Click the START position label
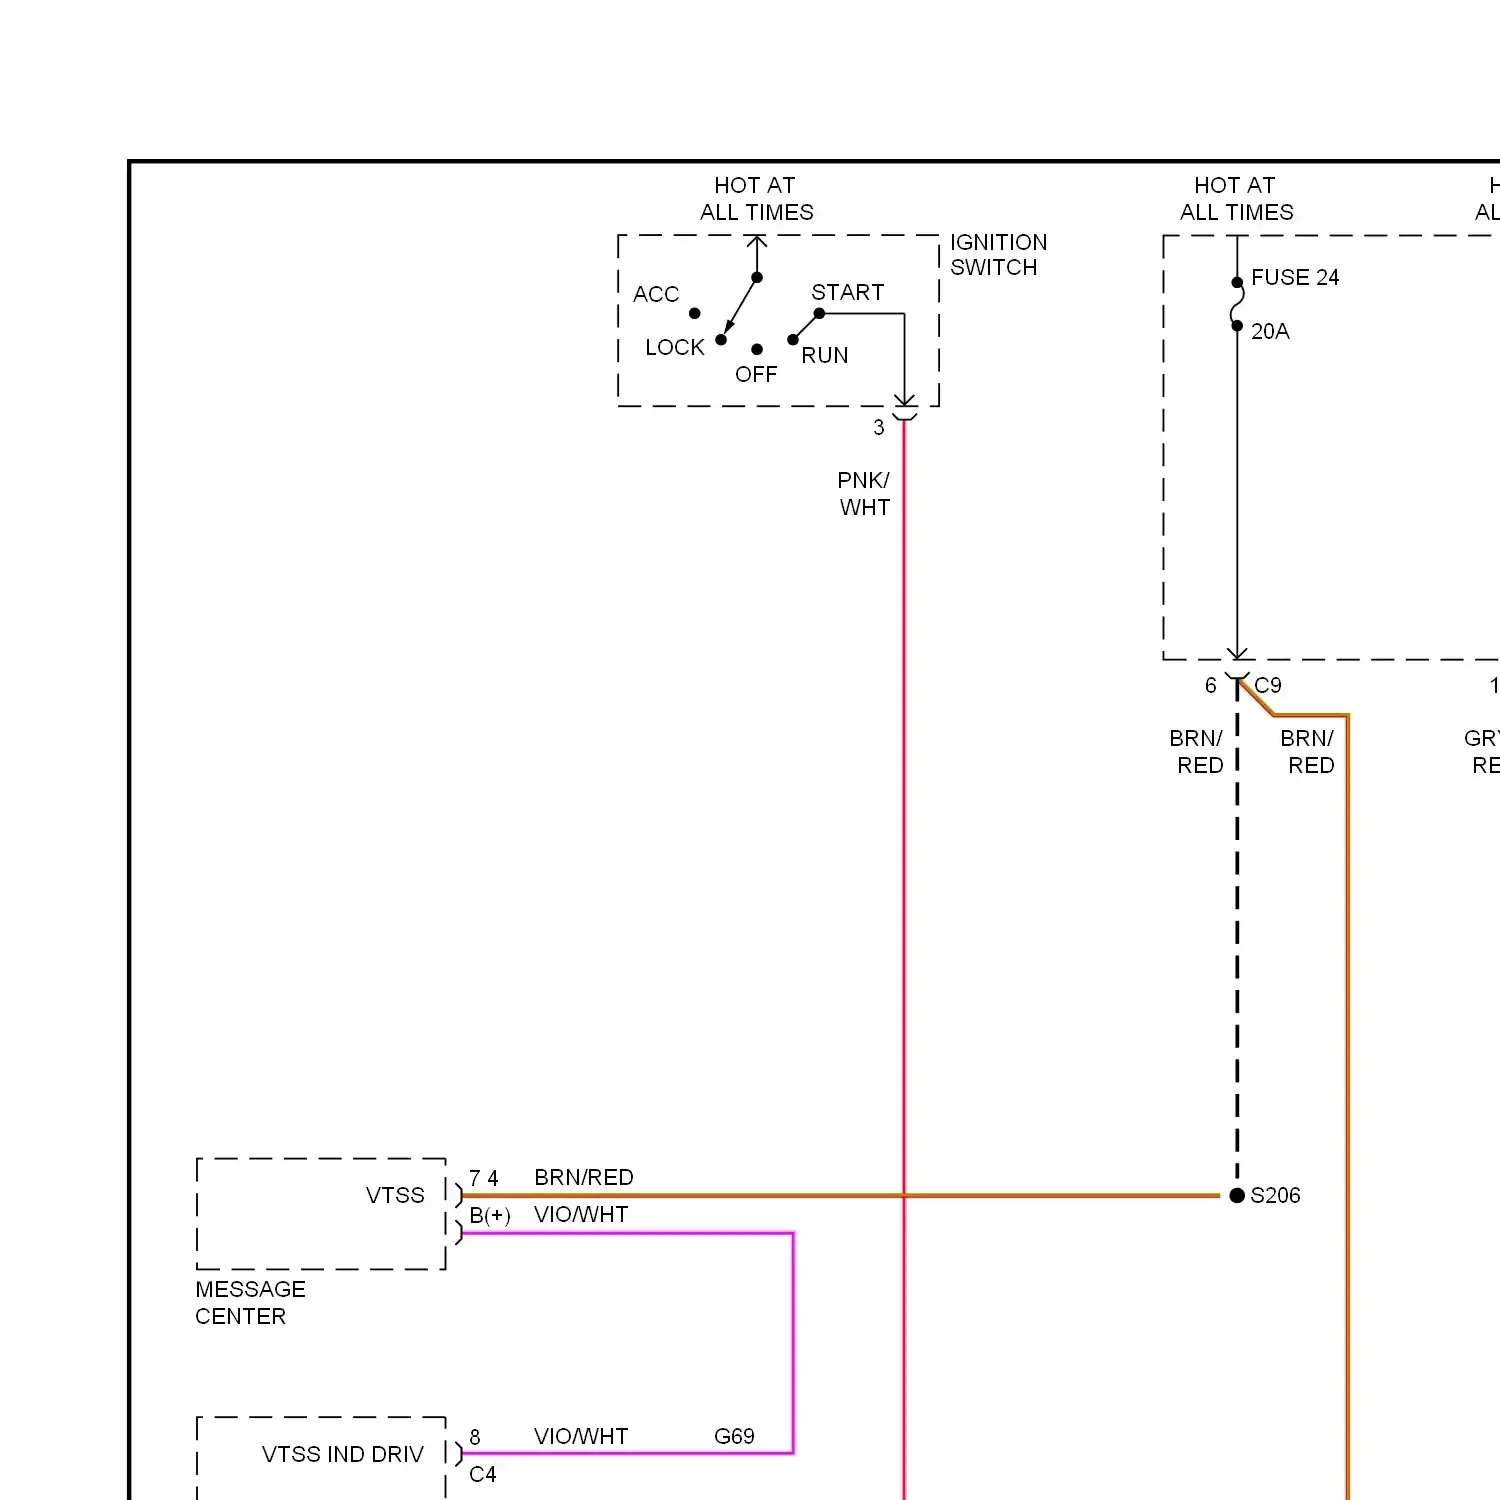Viewport: 1500px width, 1500px height. tap(848, 292)
